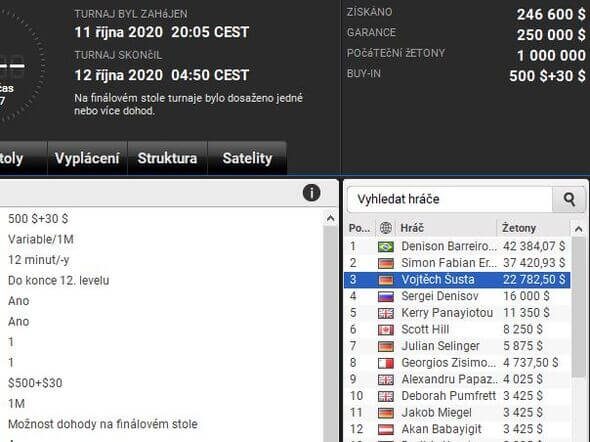Select highlighted Vojtěch Šusta row
This screenshot has width=590, height=442.
tap(457, 279)
